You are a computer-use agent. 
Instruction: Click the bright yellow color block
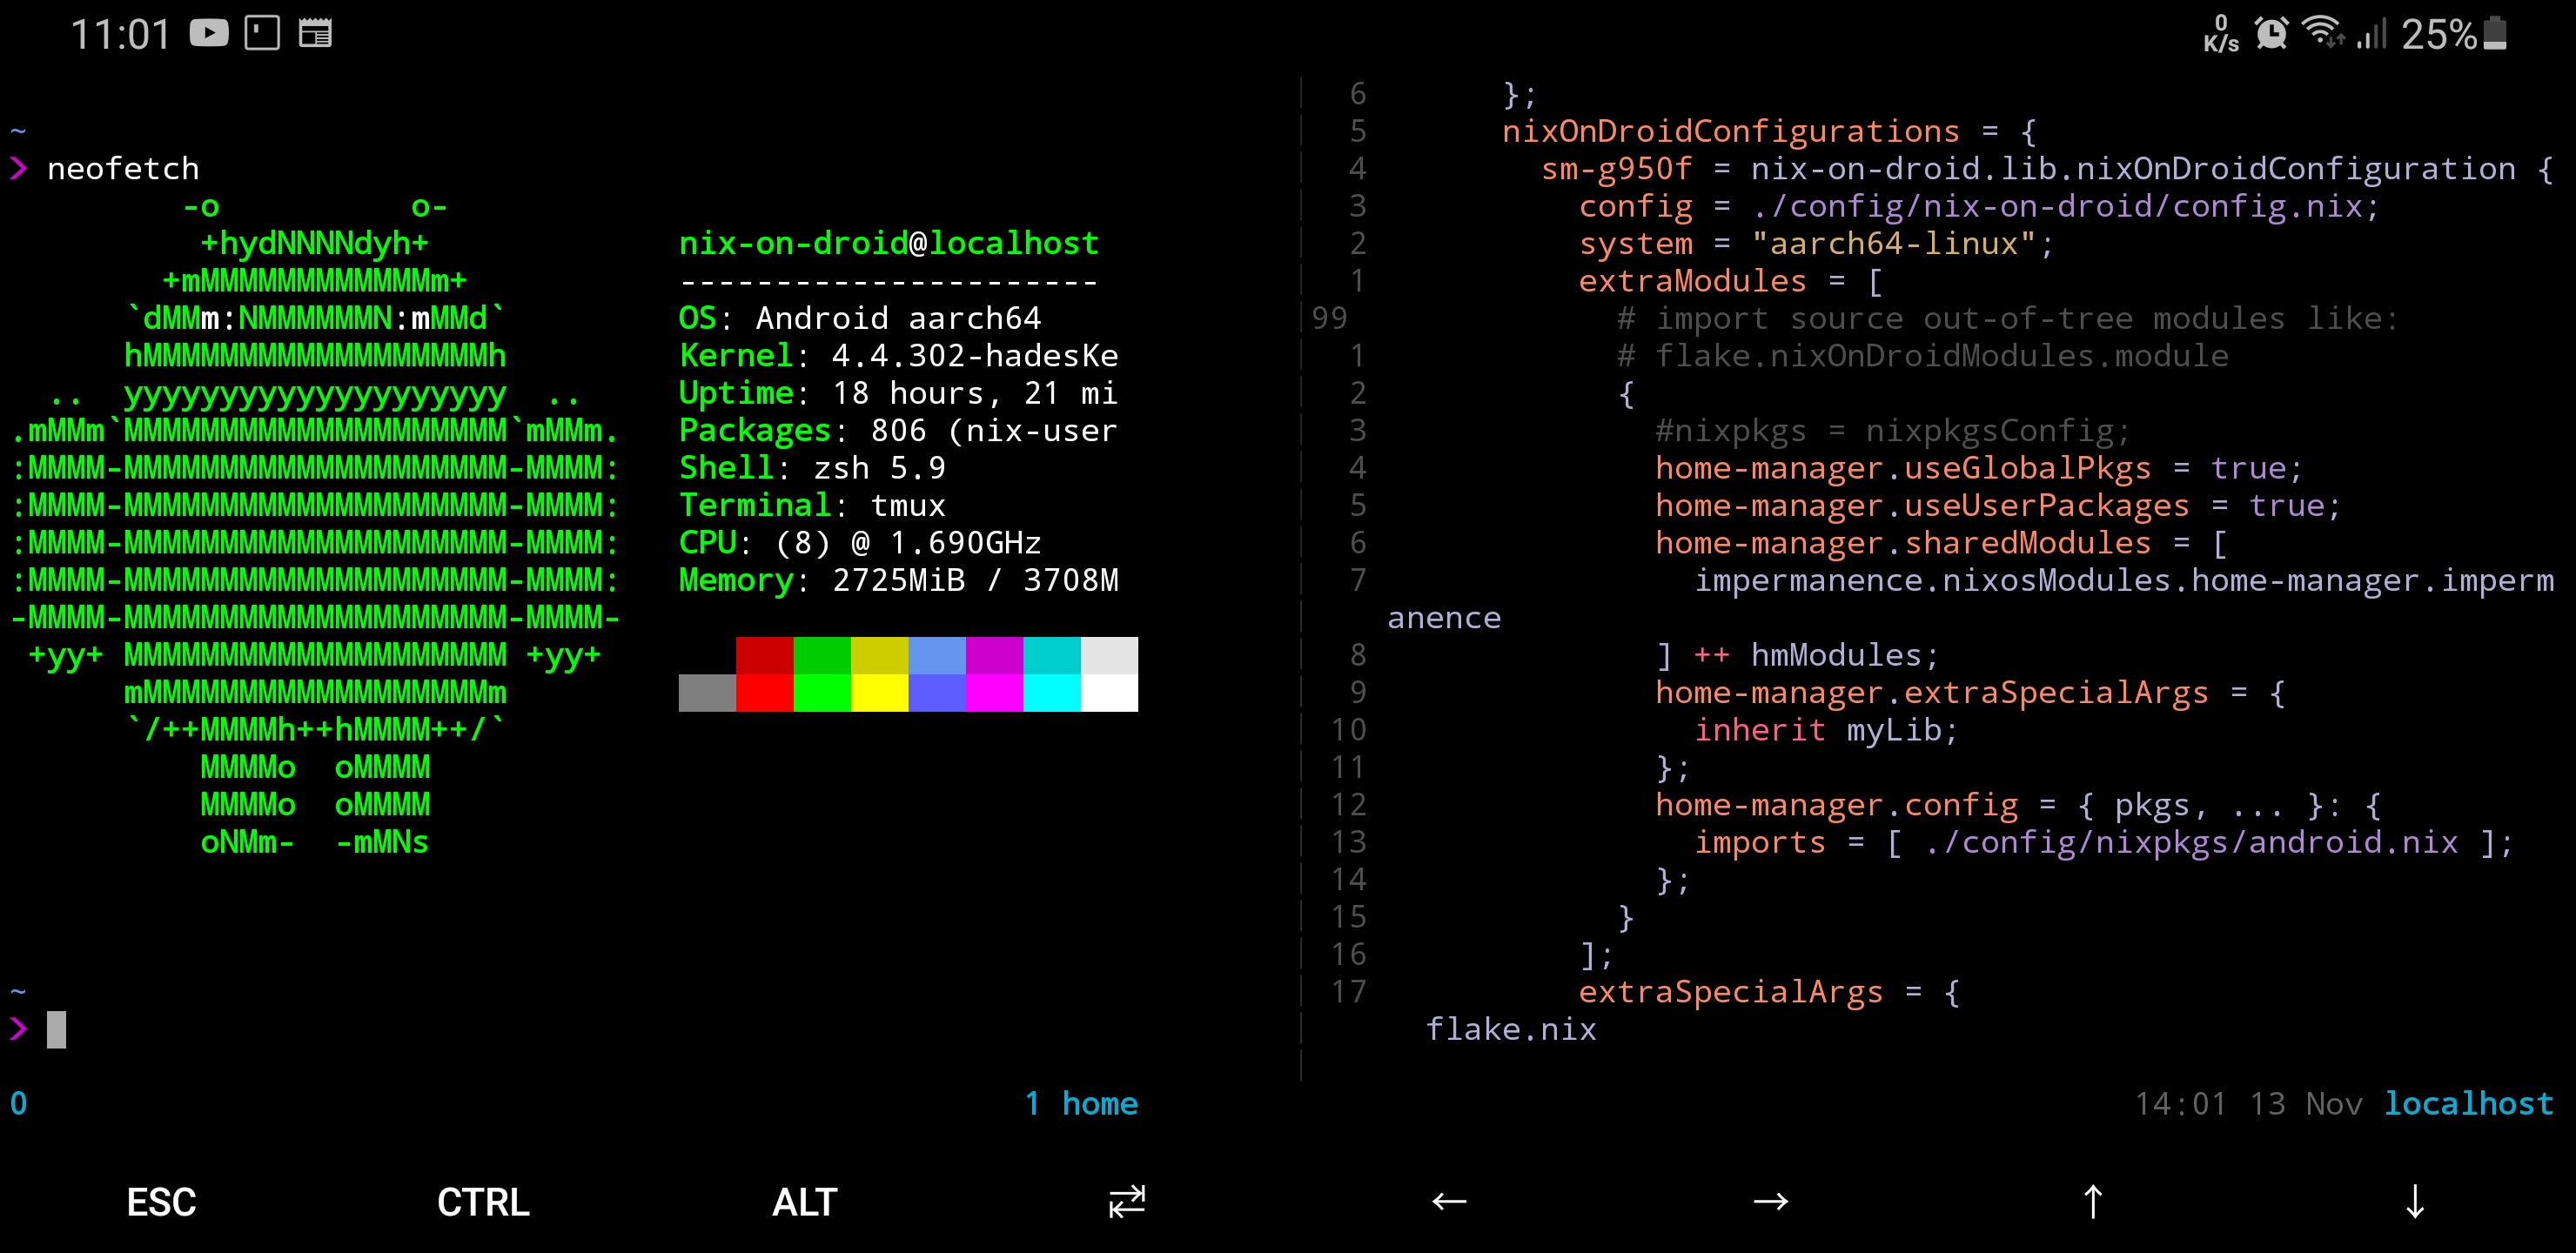coord(880,693)
